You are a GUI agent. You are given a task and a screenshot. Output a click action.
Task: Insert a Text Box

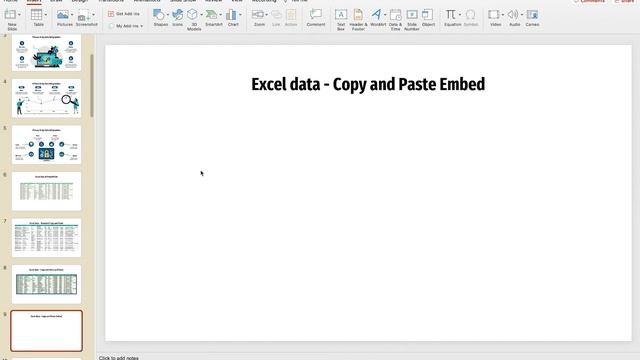341,15
